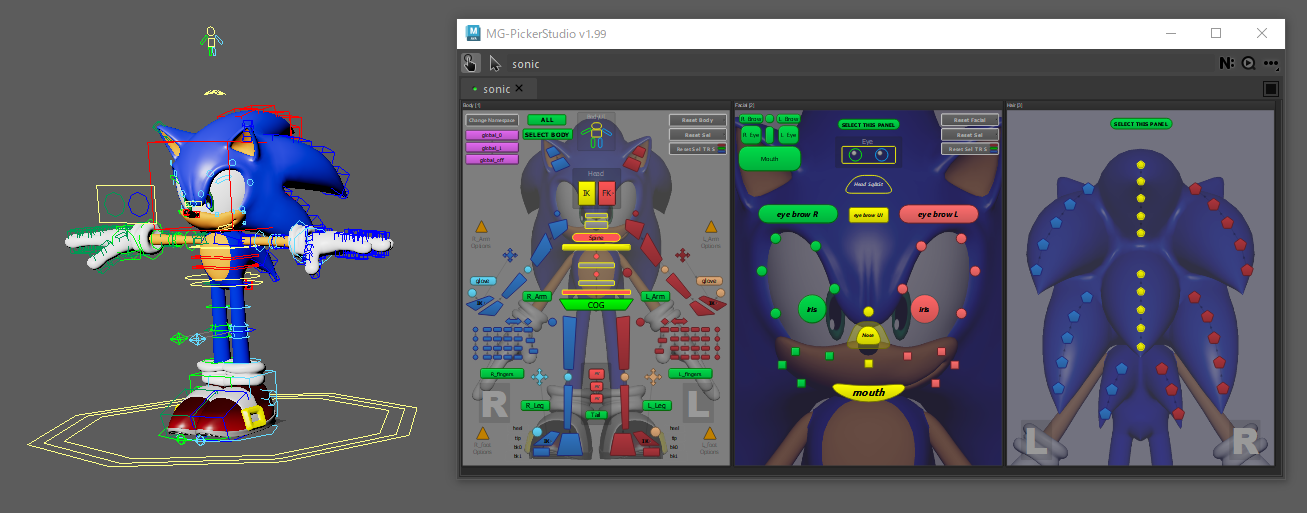Viewport: 1307px width, 513px height.
Task: Click the blue four-arrow right arm icon
Action: pyautogui.click(x=510, y=255)
